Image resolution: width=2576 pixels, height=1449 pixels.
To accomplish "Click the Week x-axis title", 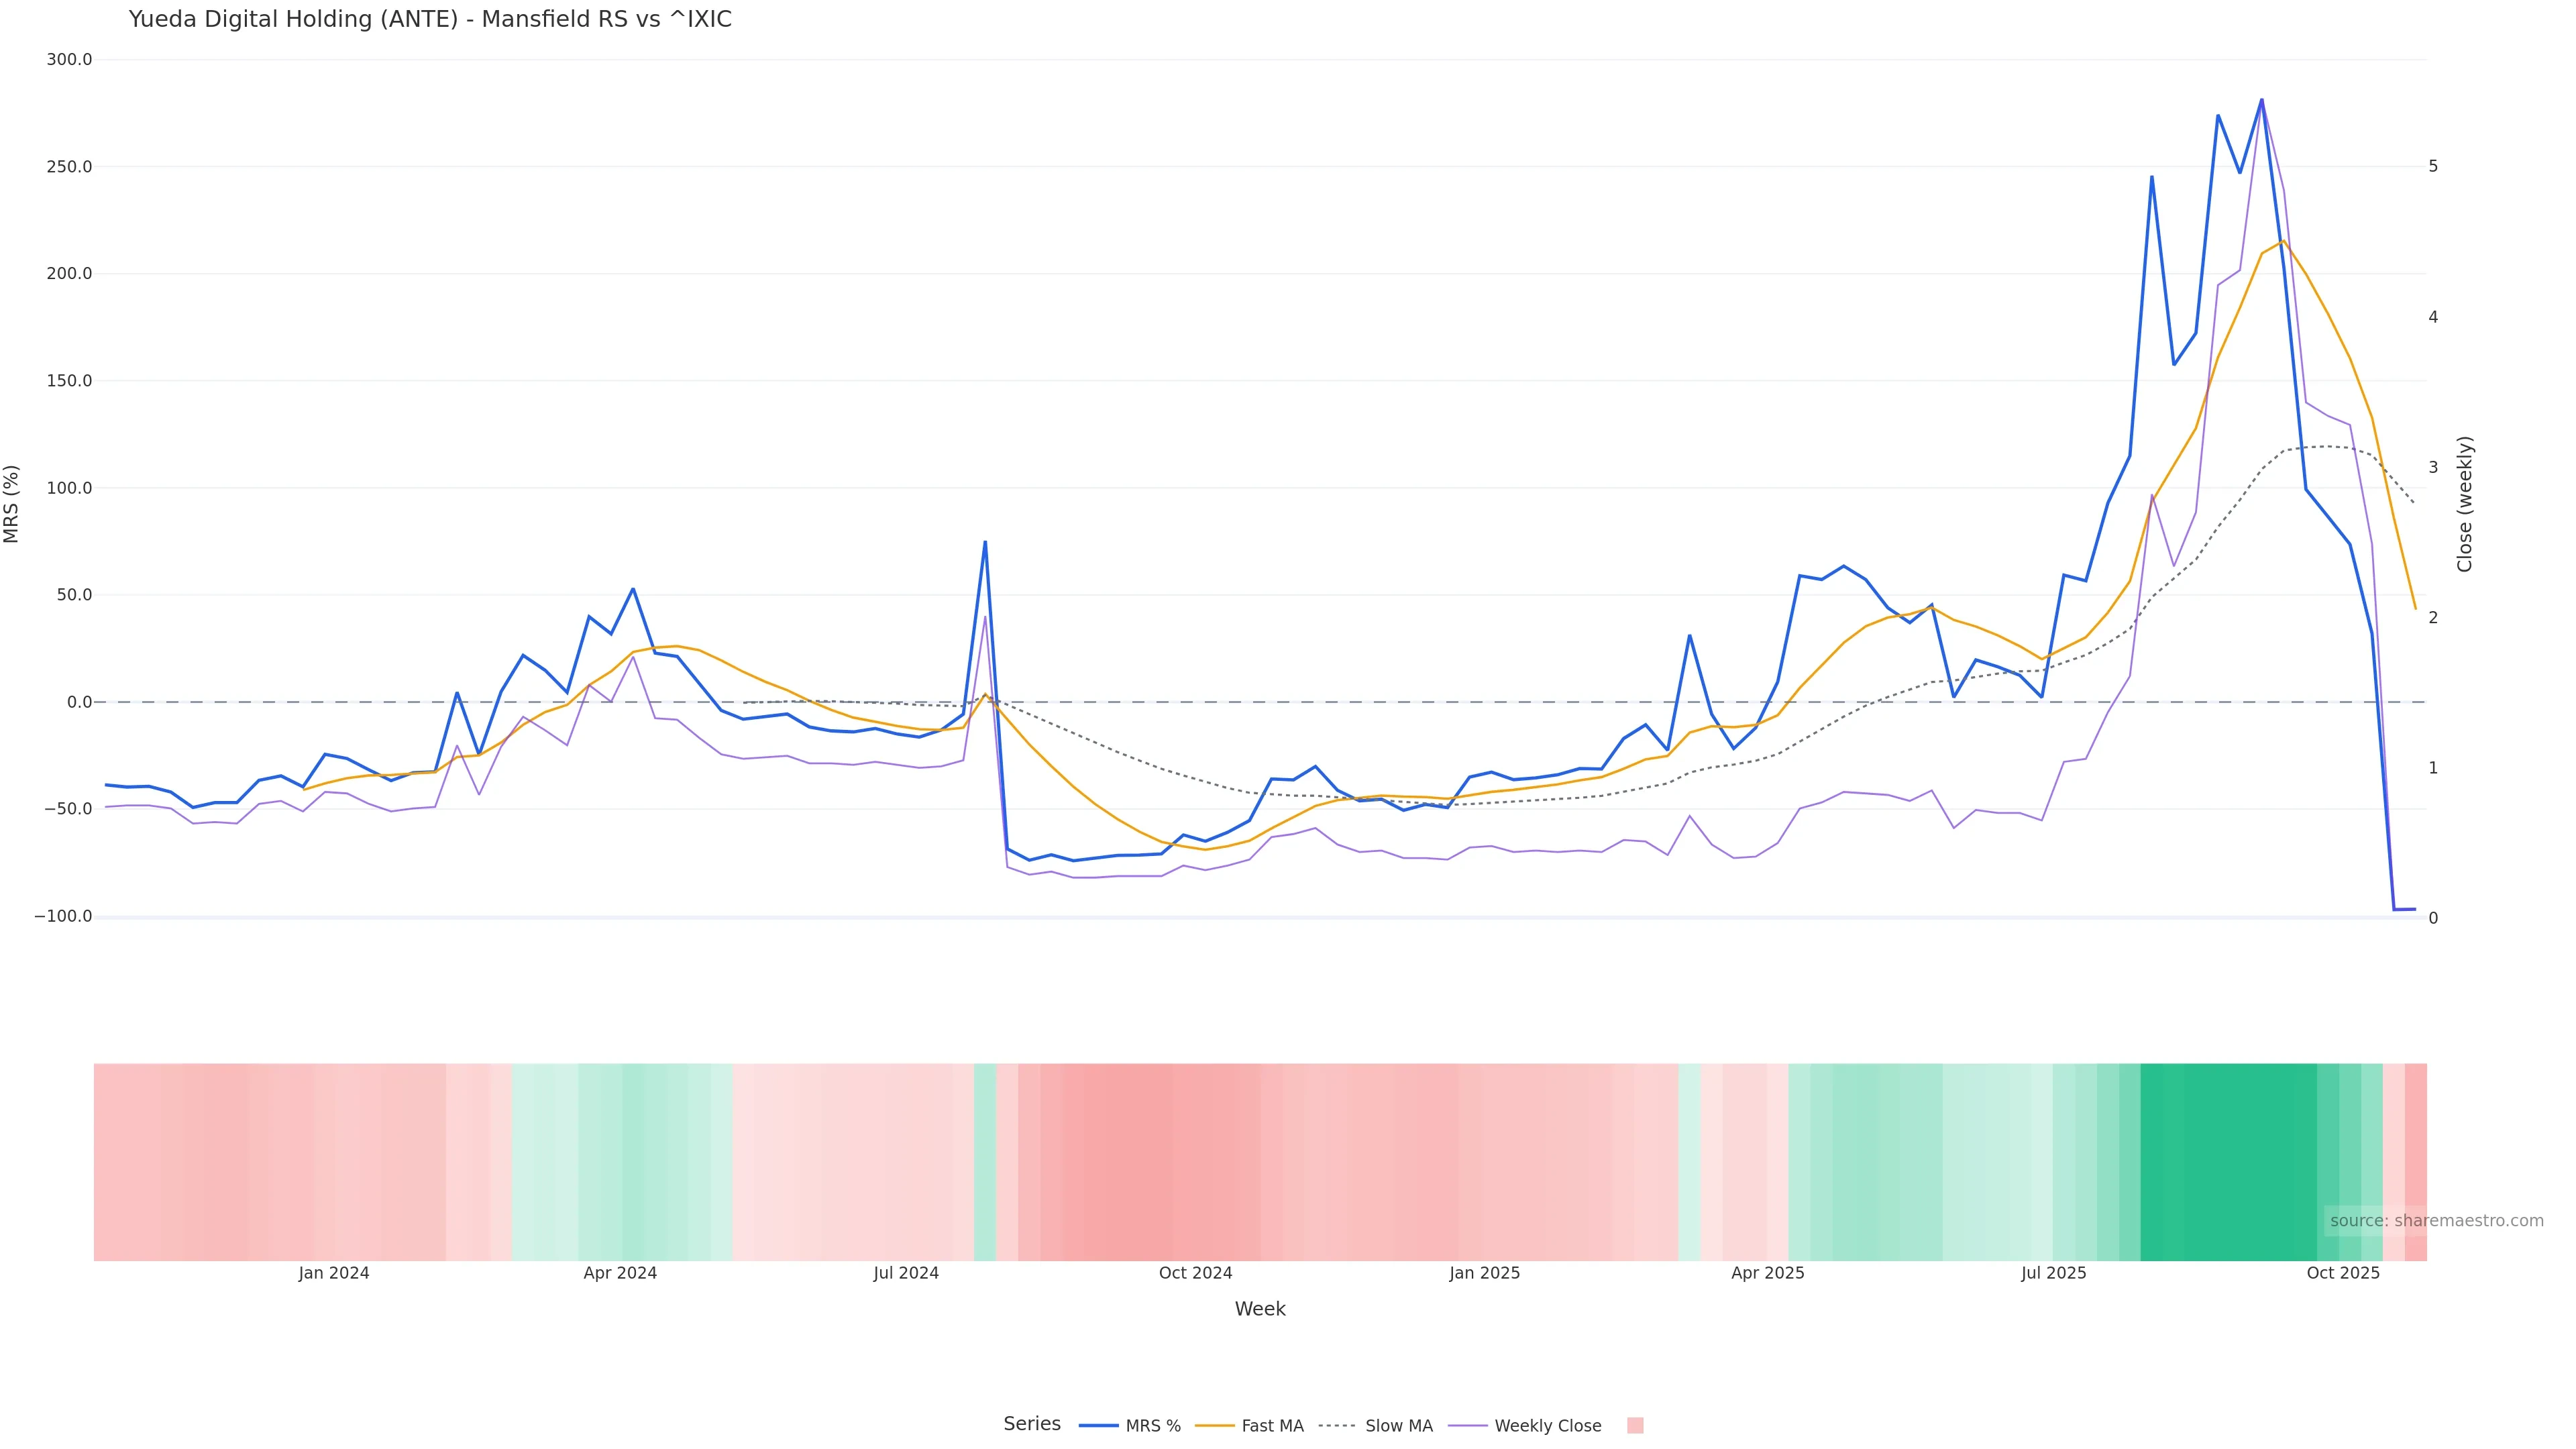I will [x=1260, y=1309].
